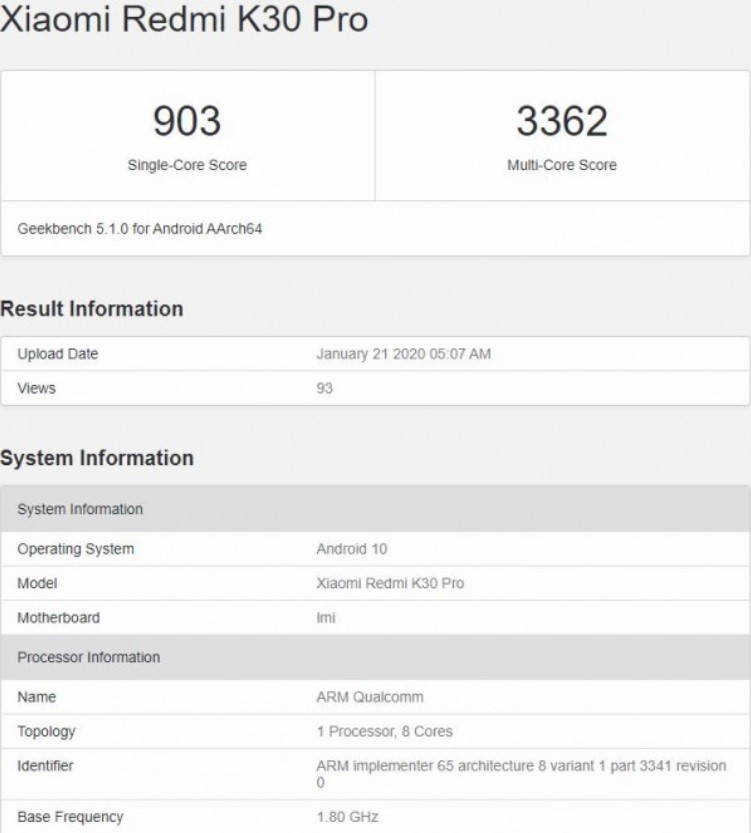Click the Topology label
Screen dimensions: 751x833
pyautogui.click(x=46, y=732)
